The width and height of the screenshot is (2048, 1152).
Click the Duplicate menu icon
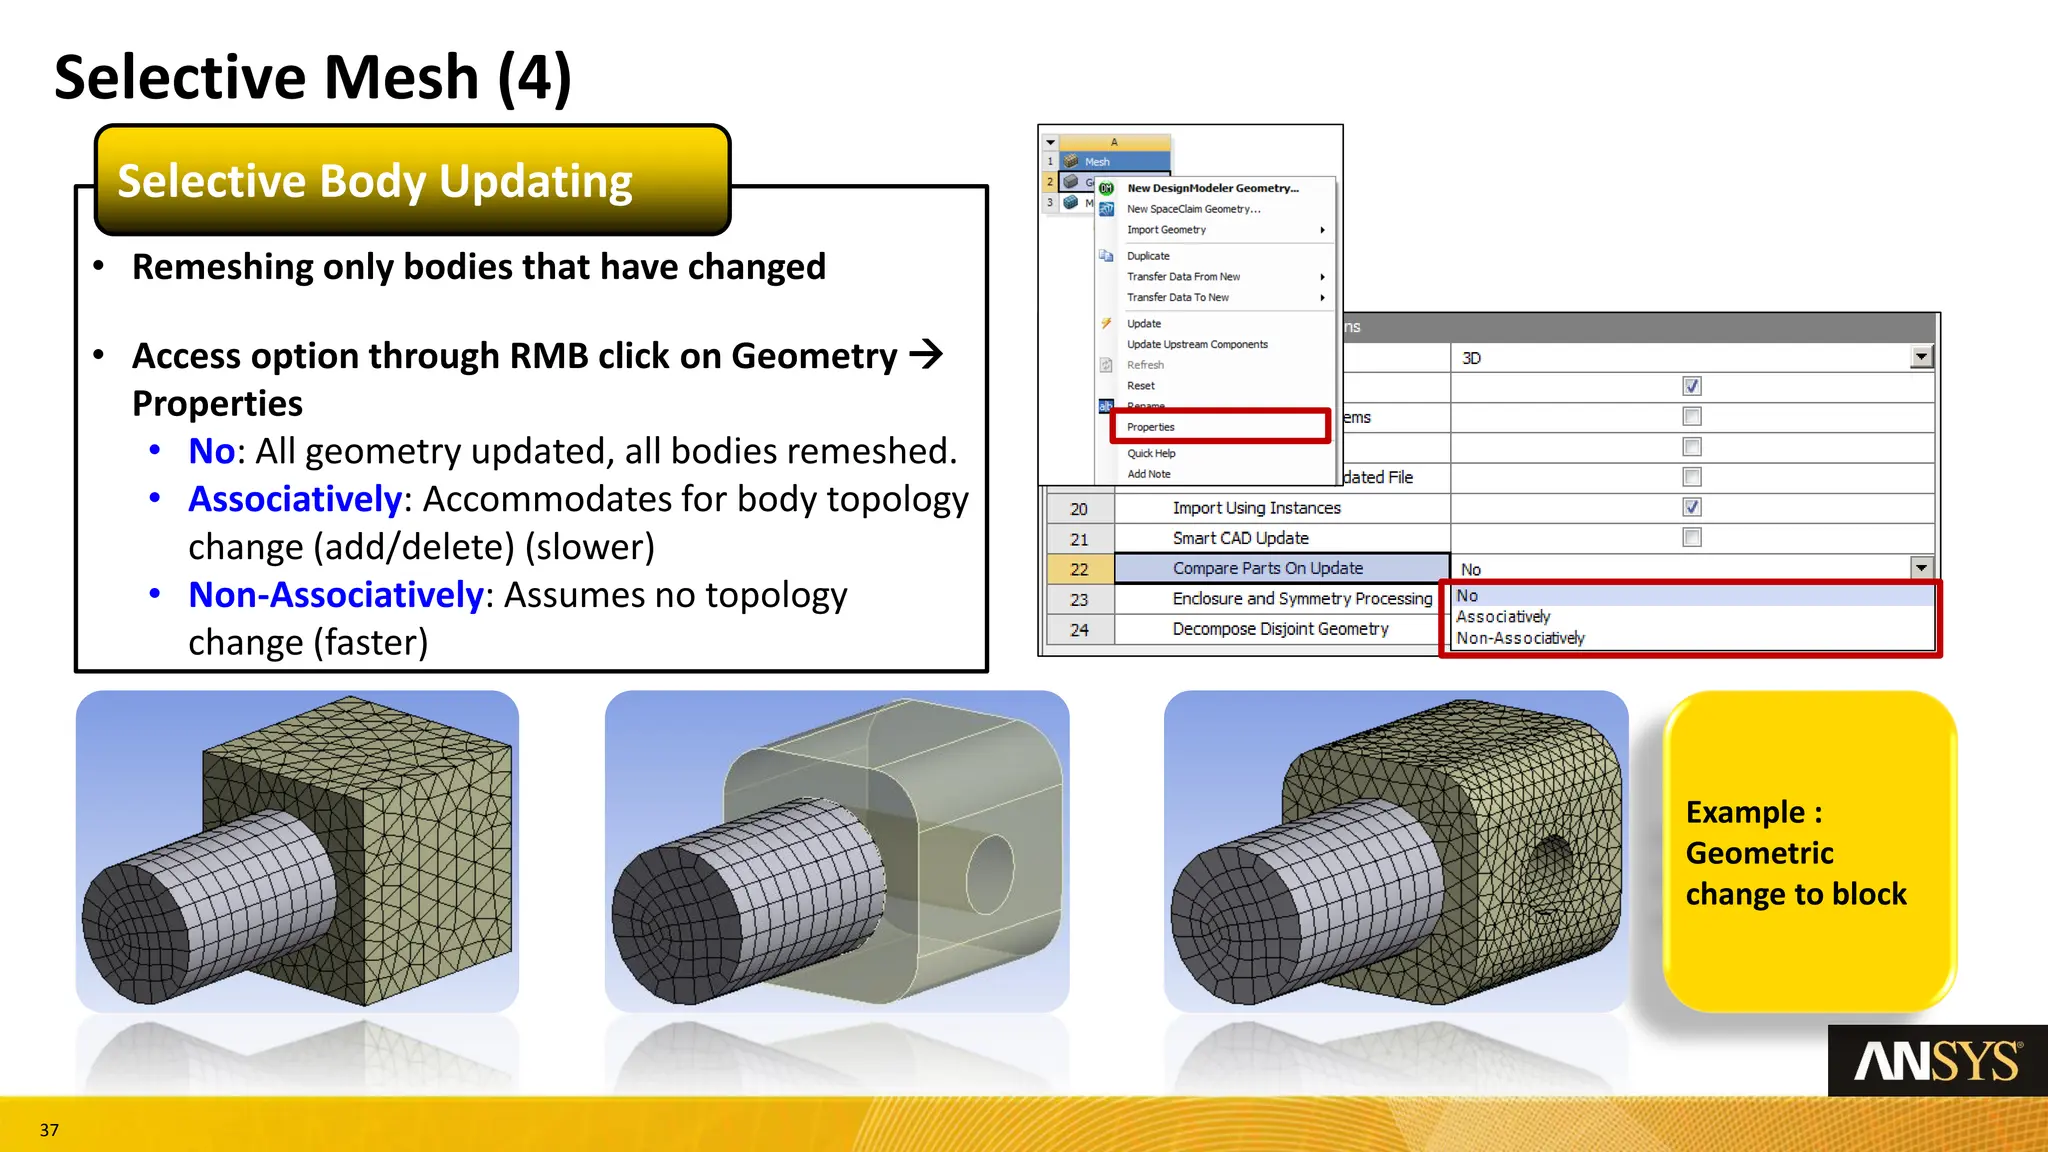[x=1106, y=256]
